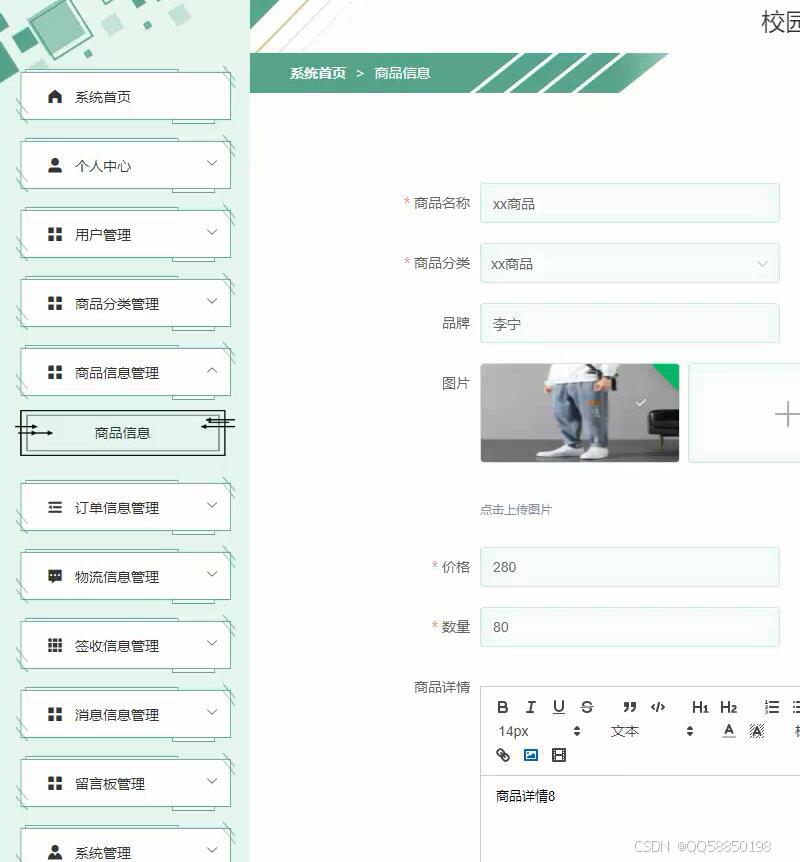Click the person icon beside 个人中心
800x862 pixels.
[x=55, y=165]
